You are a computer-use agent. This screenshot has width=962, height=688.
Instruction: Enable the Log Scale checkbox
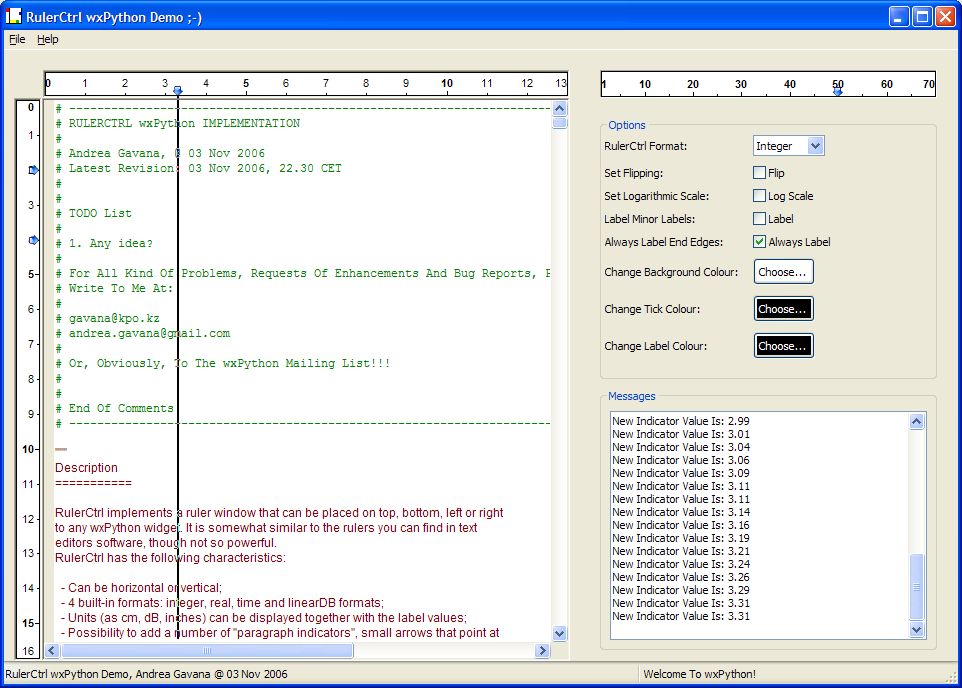pos(760,196)
